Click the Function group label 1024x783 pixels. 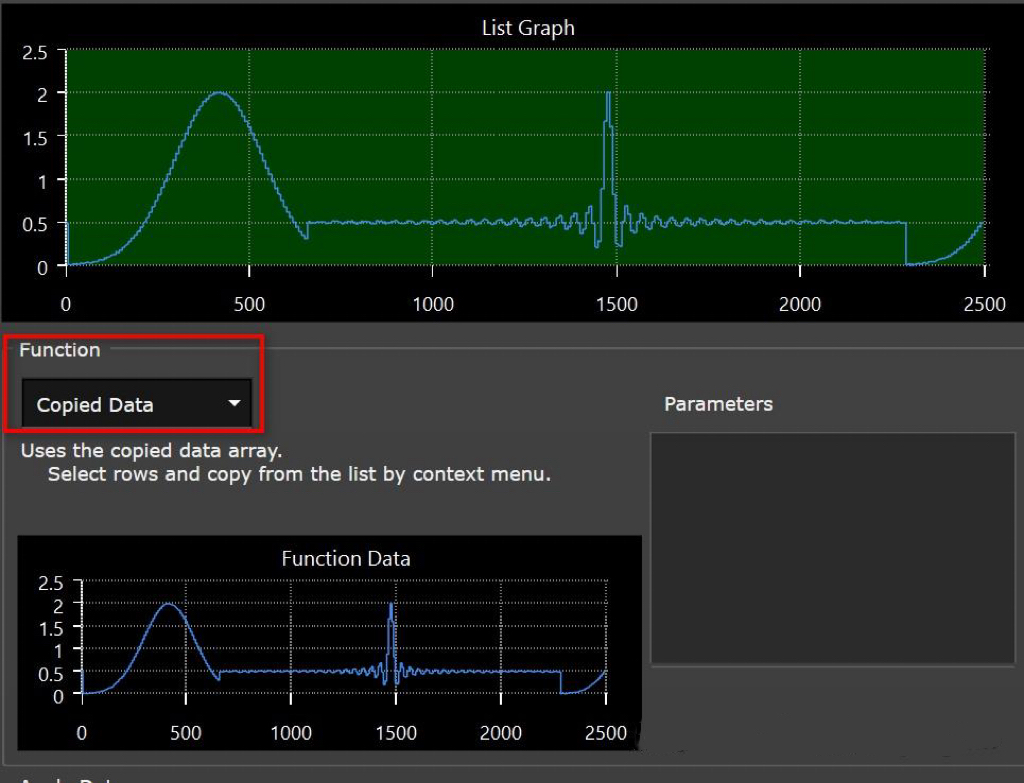[60, 350]
